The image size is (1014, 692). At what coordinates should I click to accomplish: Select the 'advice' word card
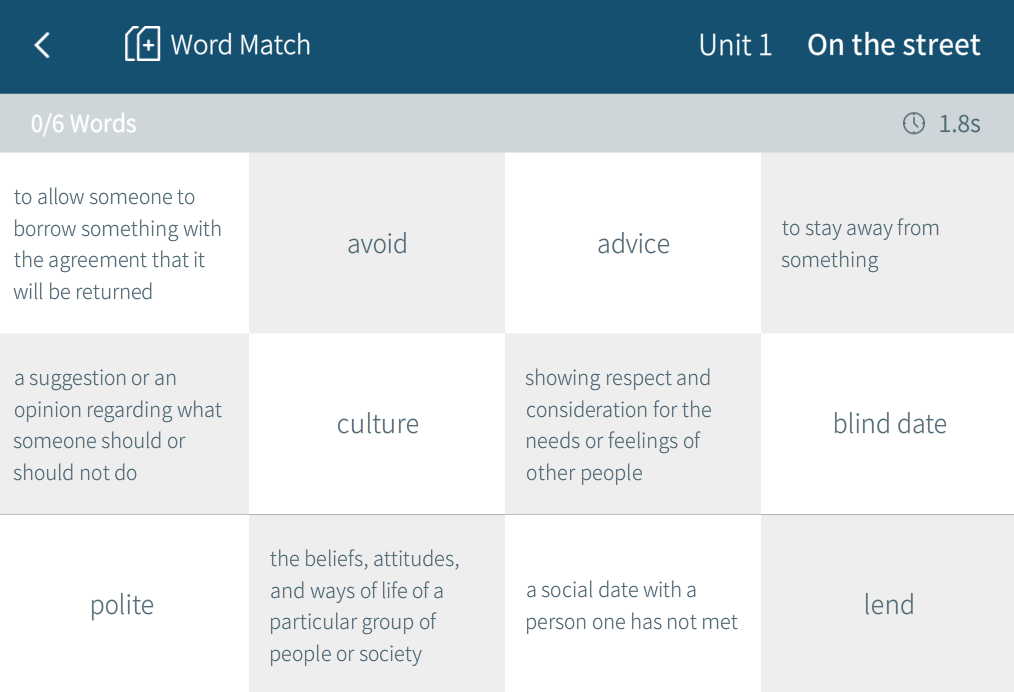(x=633, y=244)
